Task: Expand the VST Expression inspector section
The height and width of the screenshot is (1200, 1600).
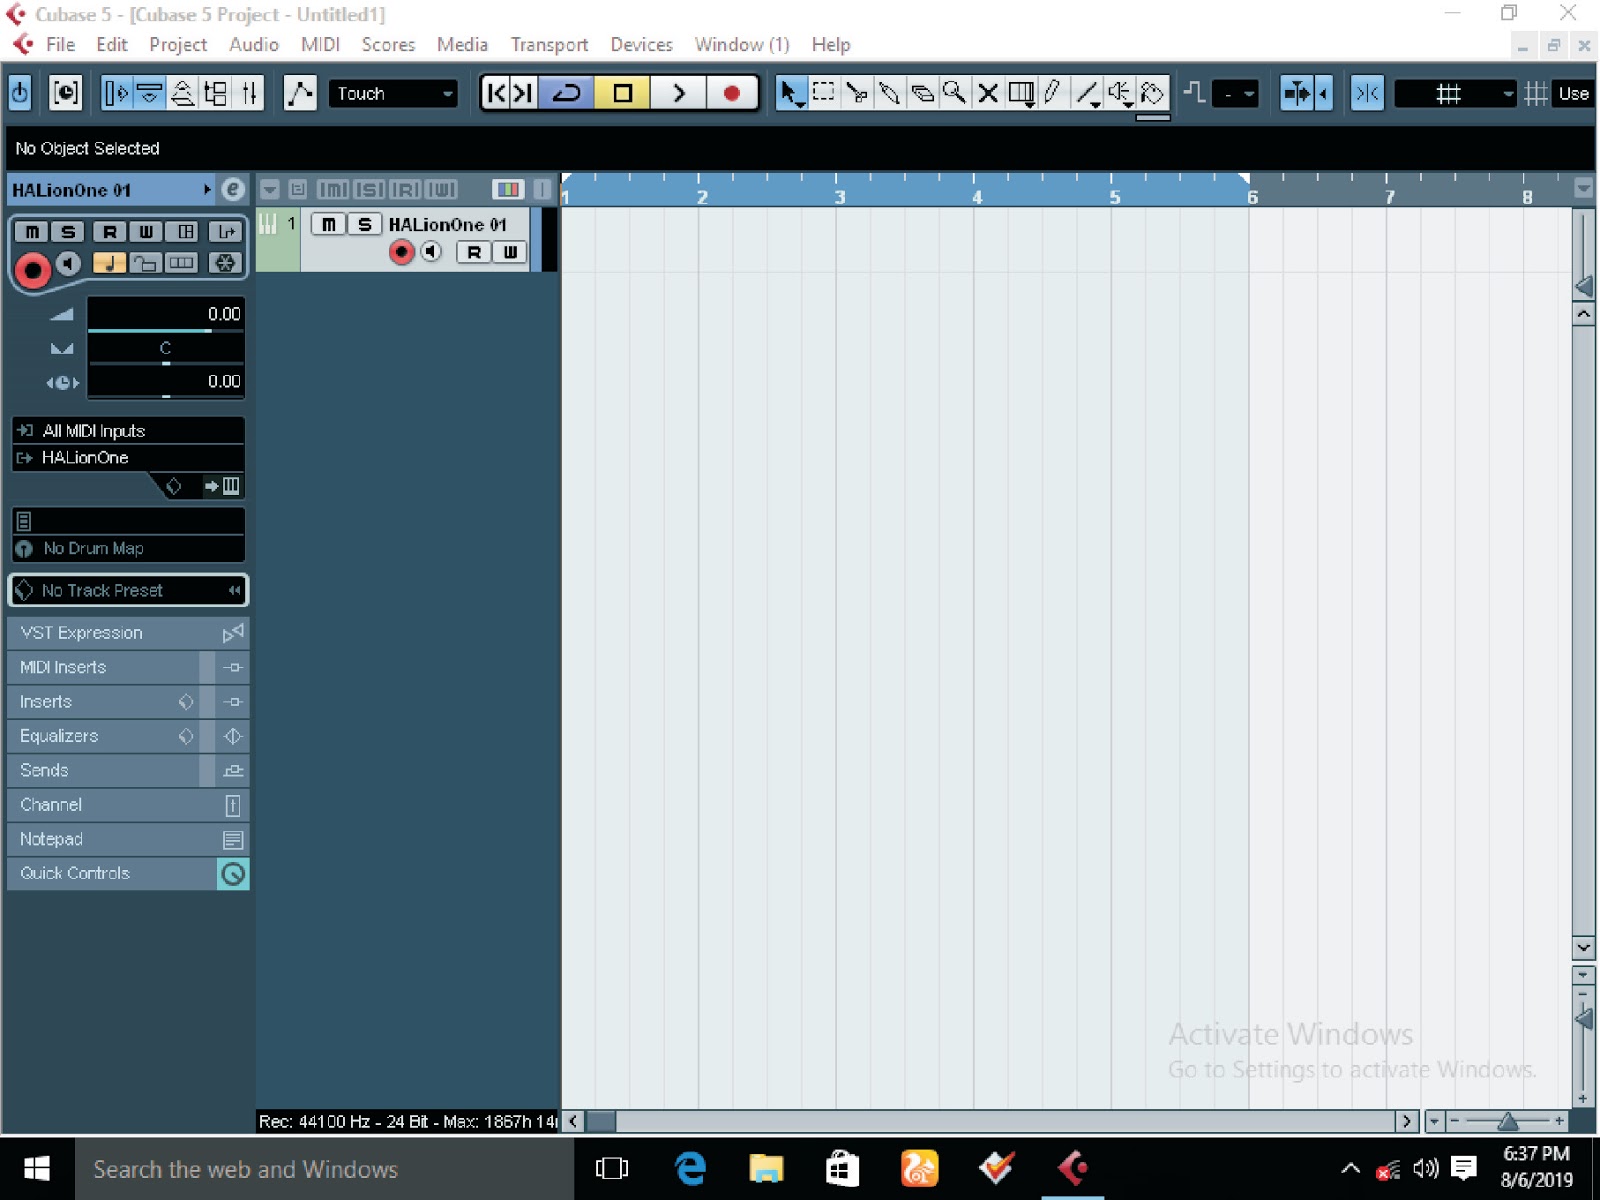Action: pos(128,633)
